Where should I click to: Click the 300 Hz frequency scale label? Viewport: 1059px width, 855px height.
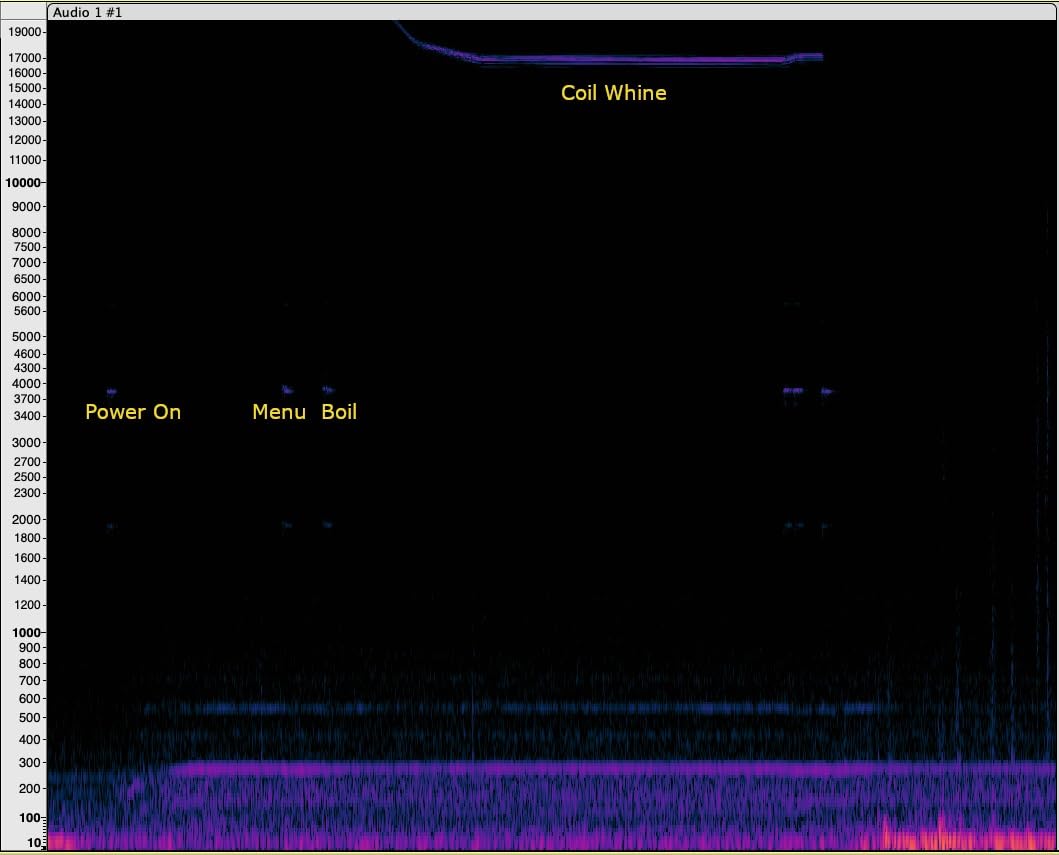(30, 762)
